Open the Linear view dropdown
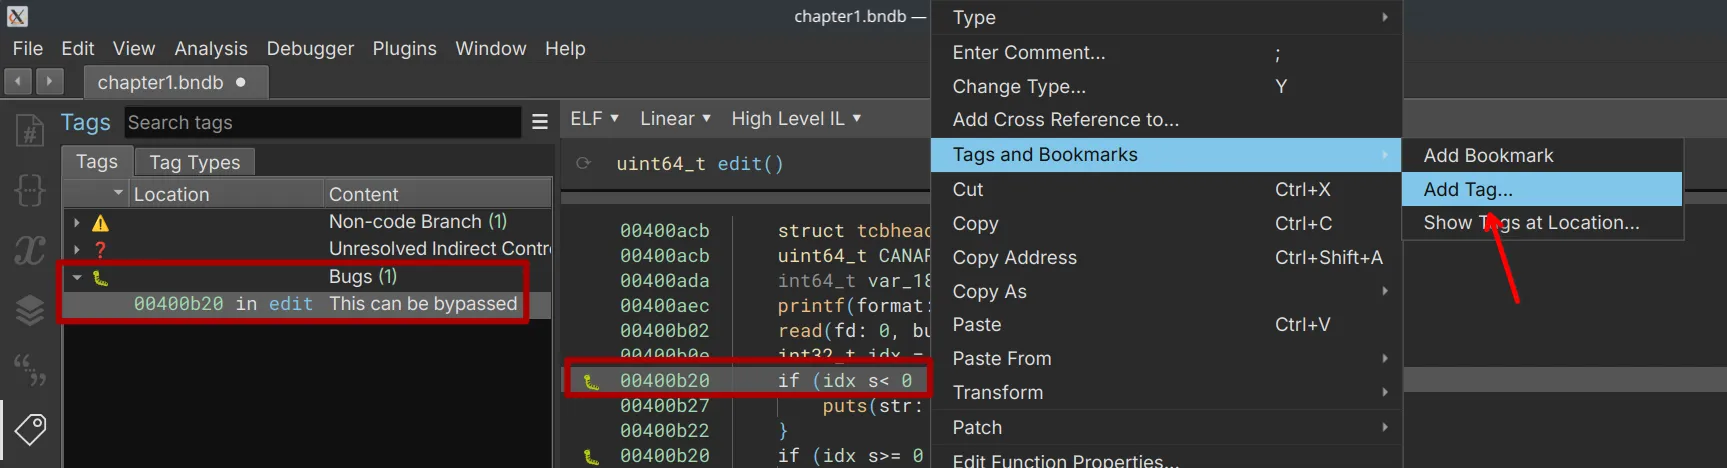The width and height of the screenshot is (1727, 468). pos(675,118)
